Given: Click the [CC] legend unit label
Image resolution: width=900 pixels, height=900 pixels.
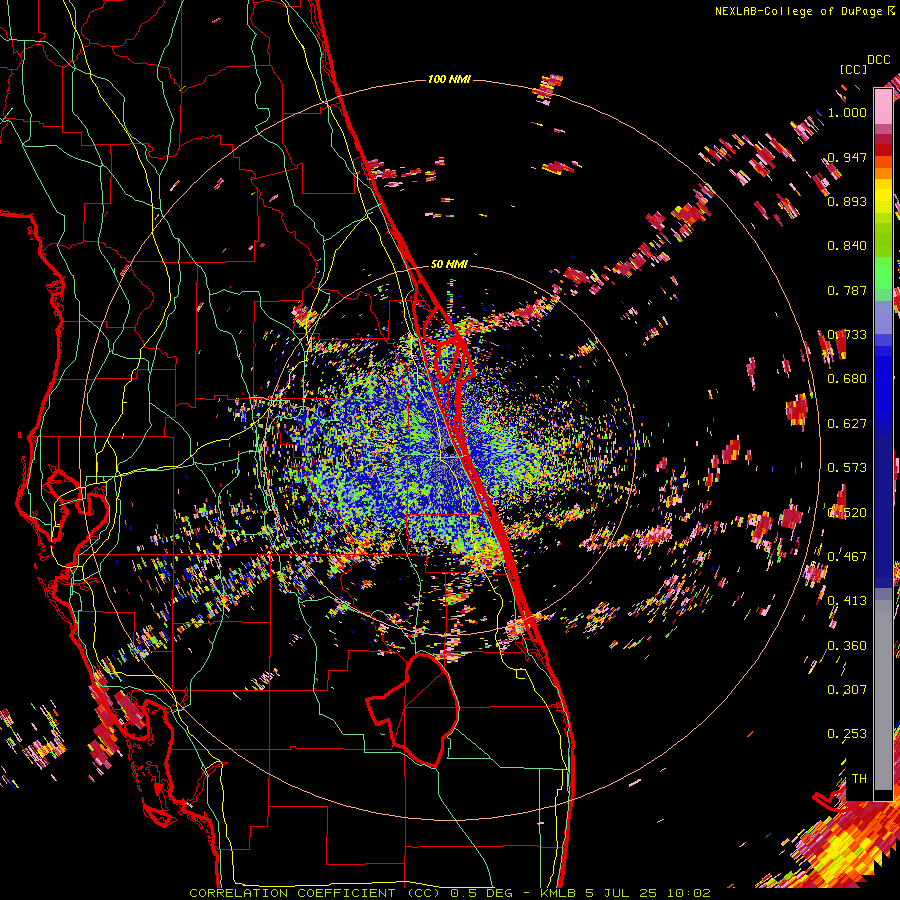Looking at the screenshot, I should click(853, 69).
